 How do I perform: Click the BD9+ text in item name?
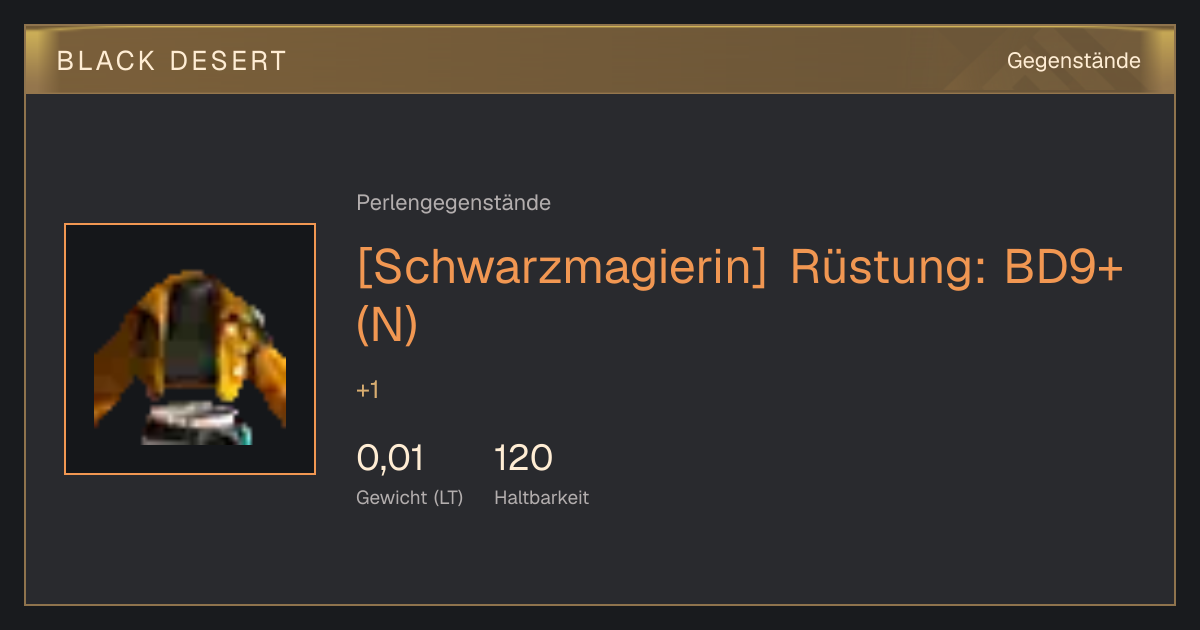1067,267
